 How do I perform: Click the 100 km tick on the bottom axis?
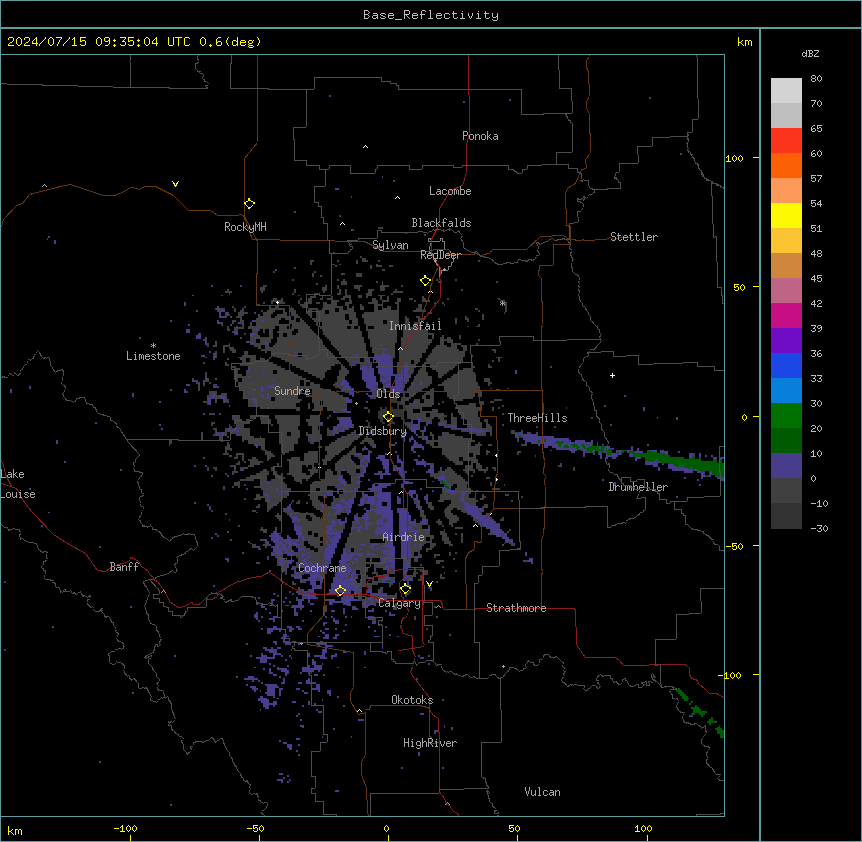(x=644, y=828)
